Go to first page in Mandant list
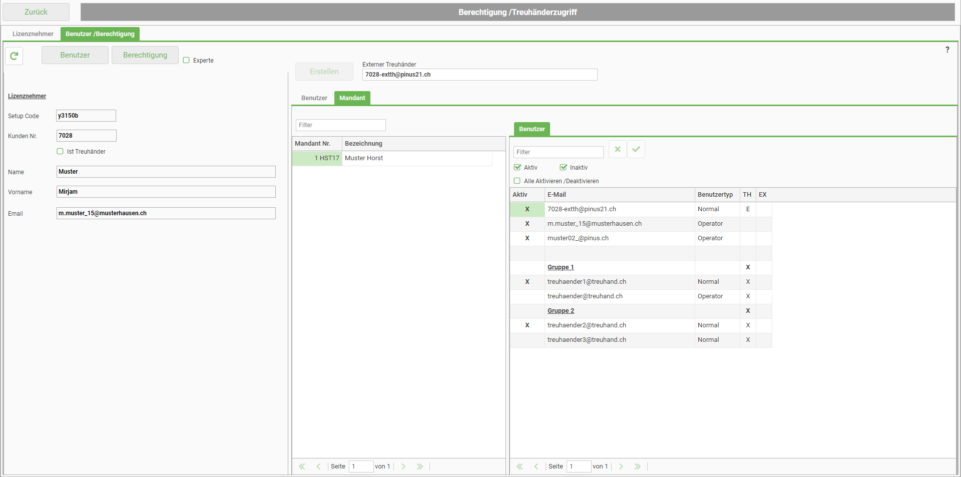This screenshot has width=961, height=477. click(302, 467)
